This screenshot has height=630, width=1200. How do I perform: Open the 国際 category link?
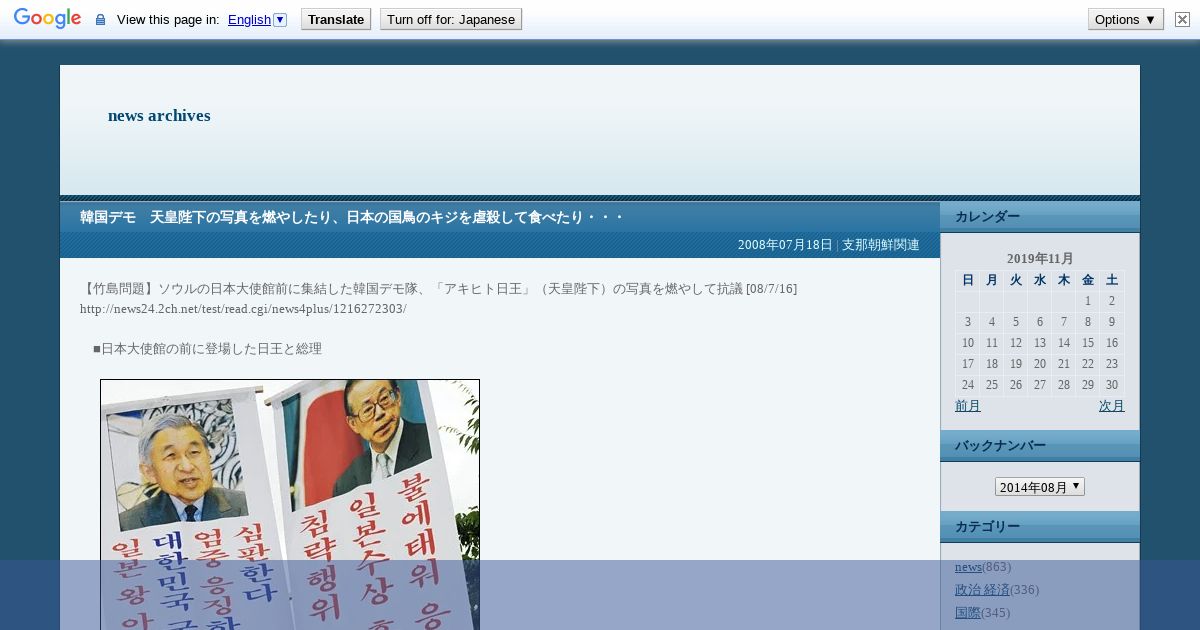(x=968, y=613)
